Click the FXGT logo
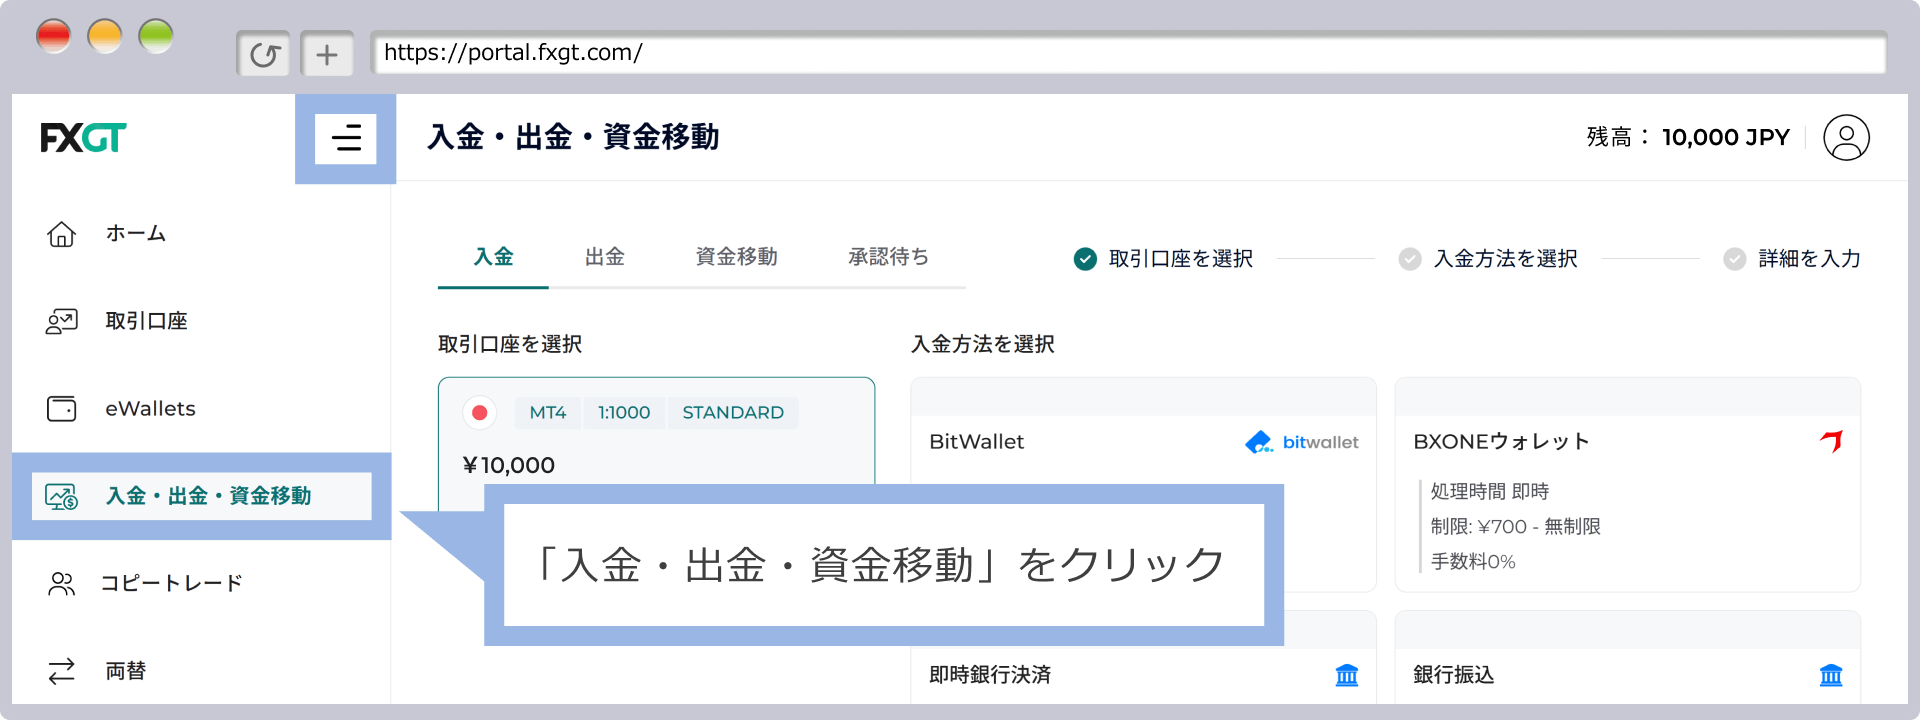 point(83,138)
